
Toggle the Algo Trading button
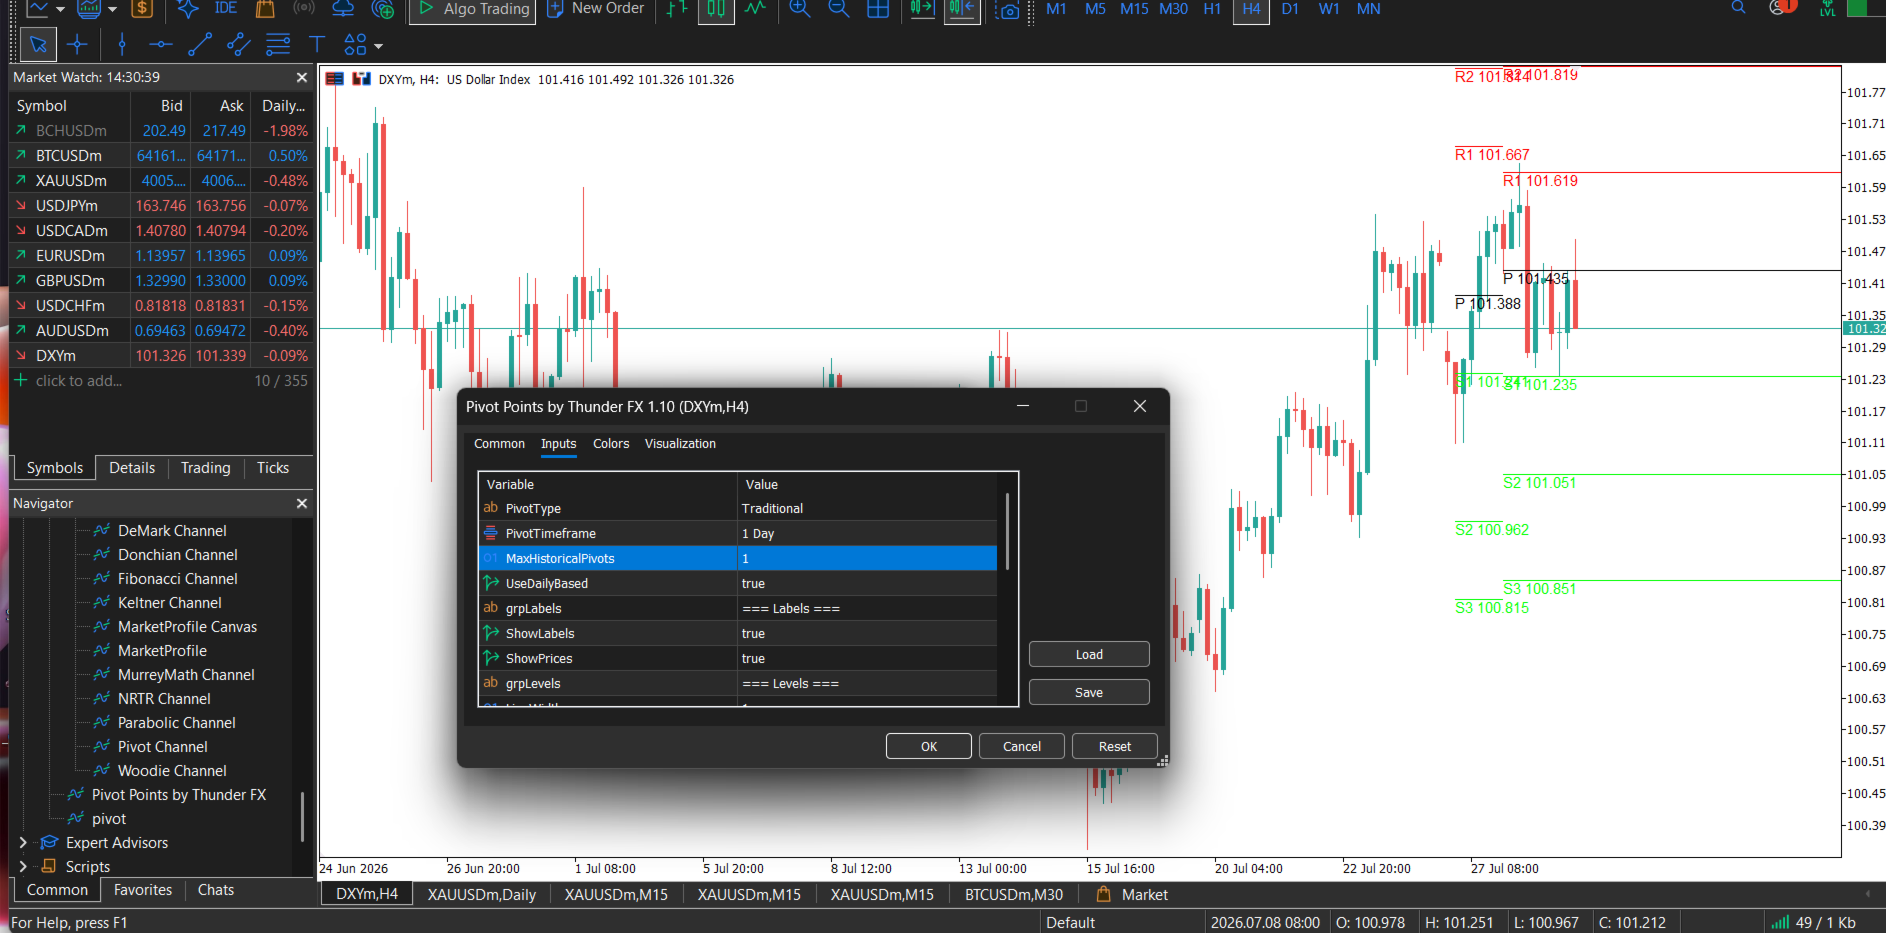click(472, 9)
